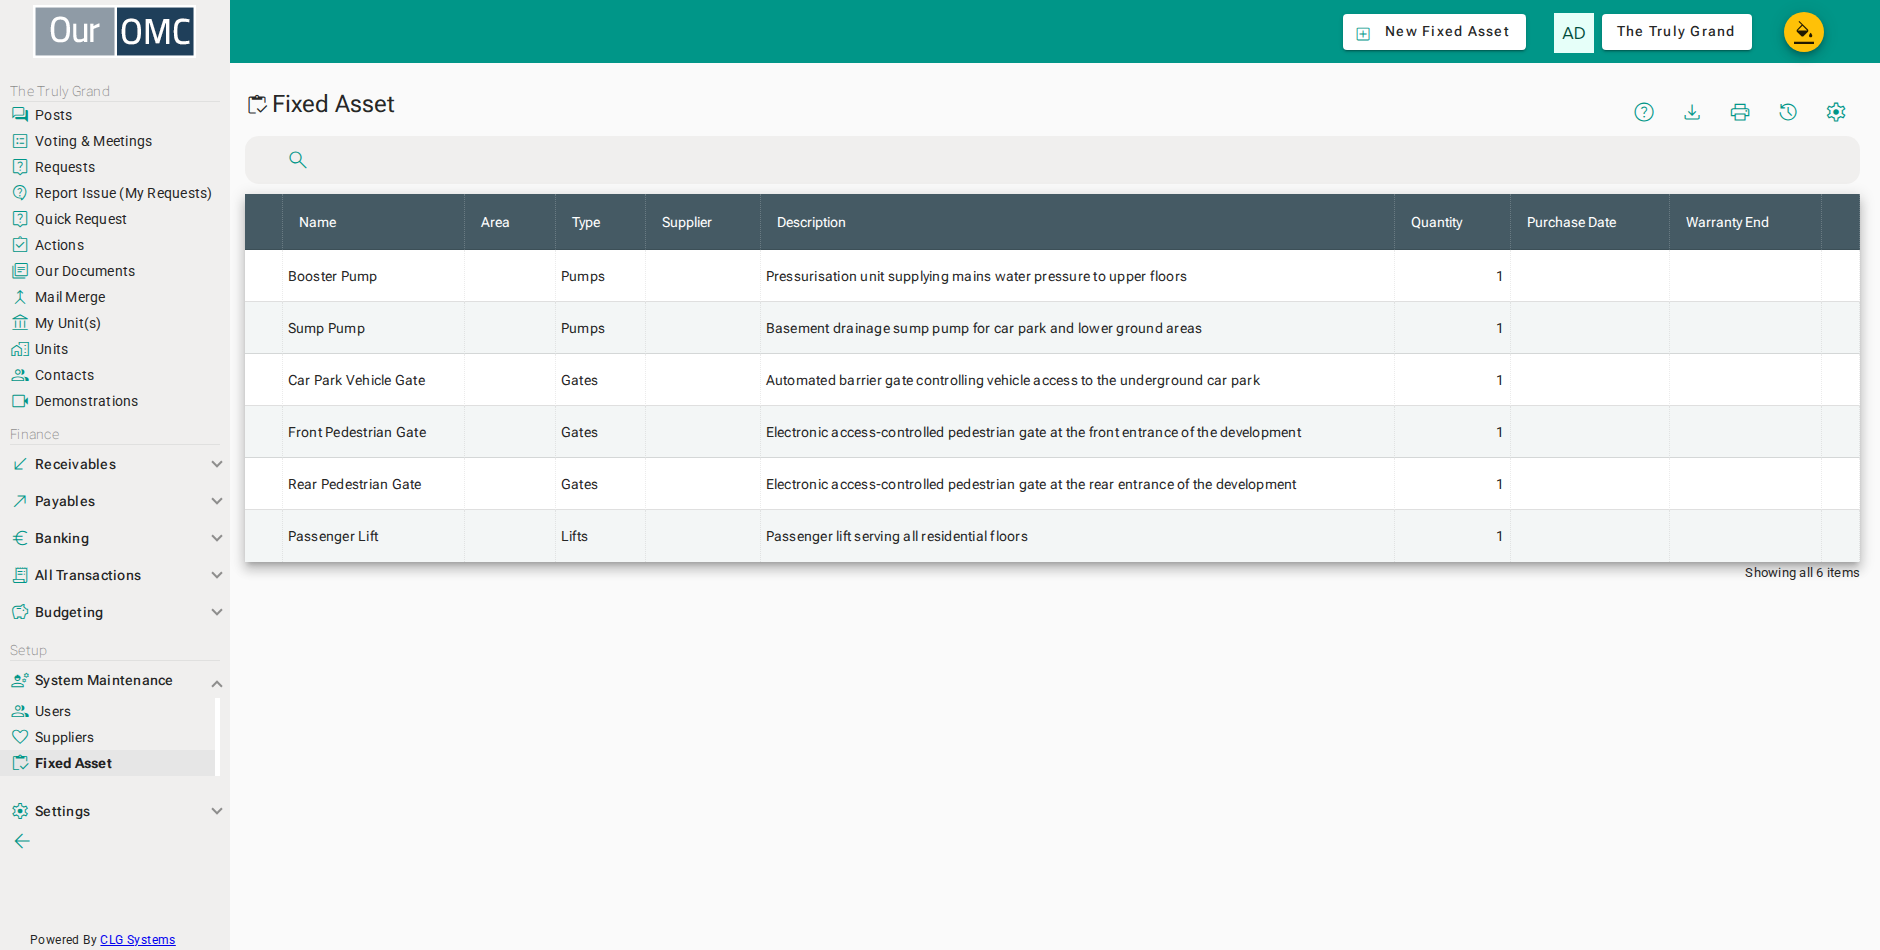This screenshot has height=950, width=1880.
Task: Select Front Pedestrian Gate row
Action: (1052, 432)
